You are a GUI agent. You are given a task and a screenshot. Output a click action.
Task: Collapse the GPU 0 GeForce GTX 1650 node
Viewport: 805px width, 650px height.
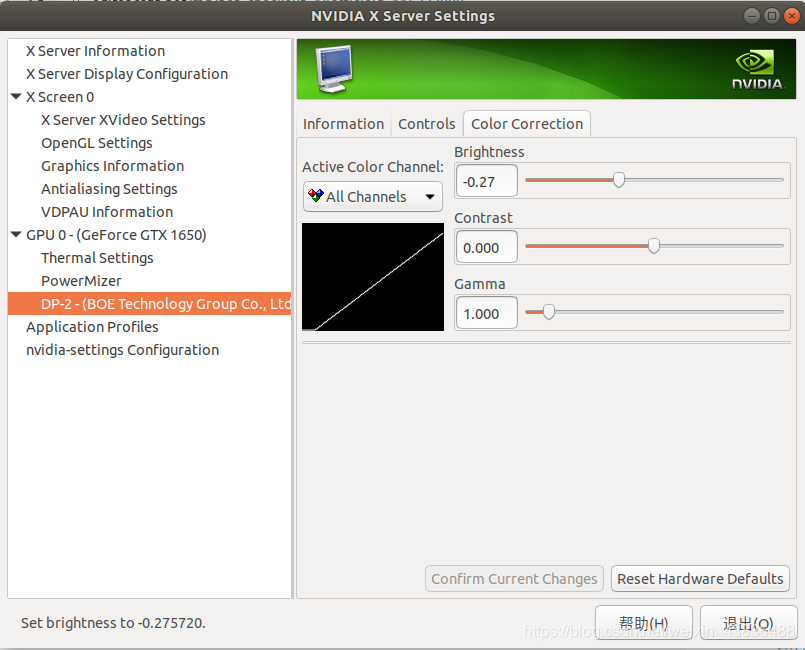click(x=16, y=235)
